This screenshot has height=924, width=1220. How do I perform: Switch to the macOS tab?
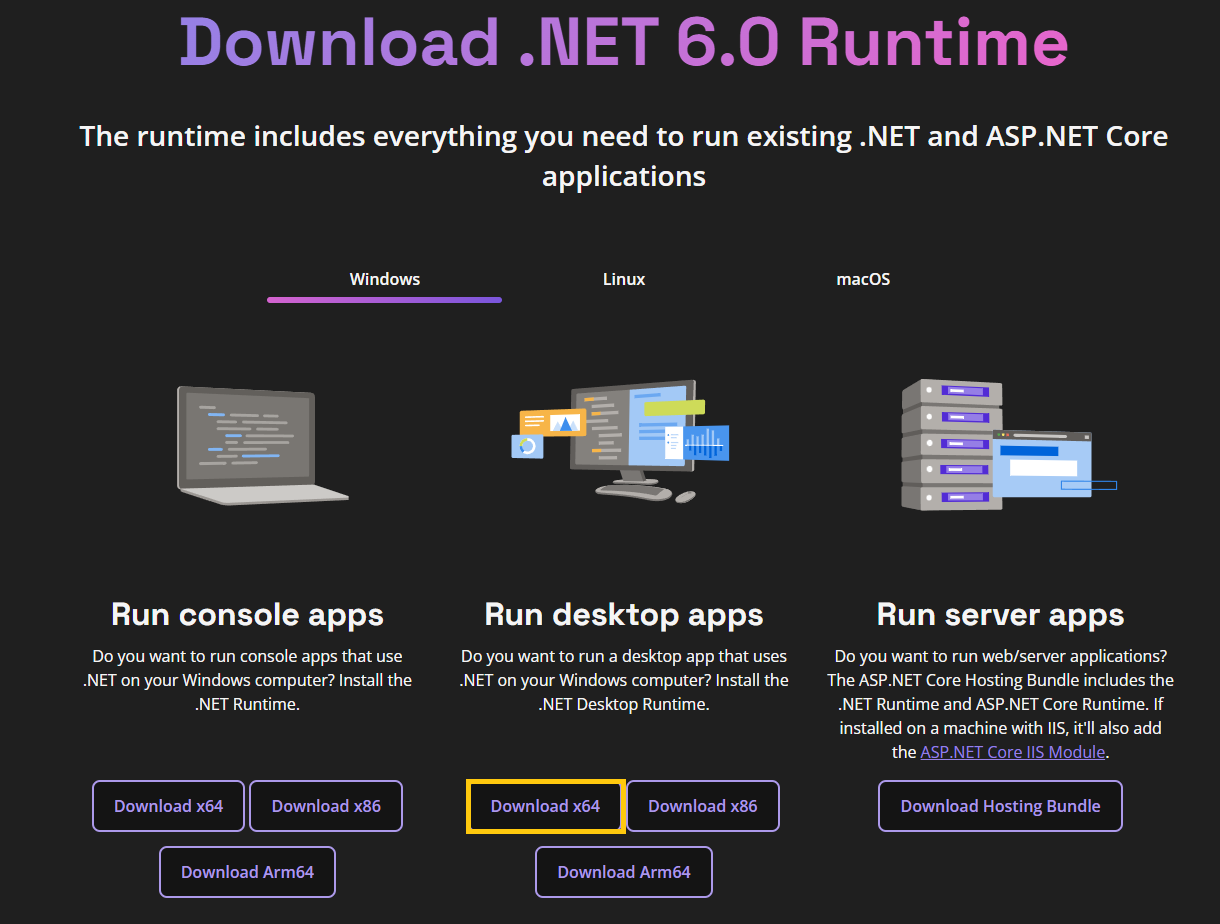click(x=862, y=279)
